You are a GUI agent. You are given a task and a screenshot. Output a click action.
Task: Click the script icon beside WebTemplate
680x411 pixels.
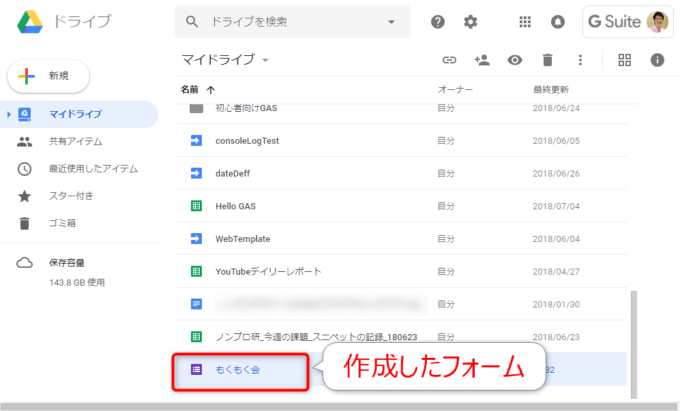[196, 239]
